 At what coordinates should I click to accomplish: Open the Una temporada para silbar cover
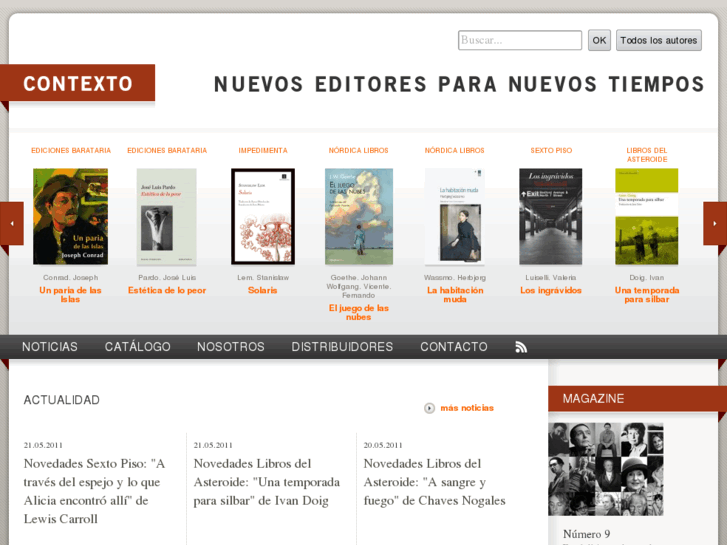point(647,216)
